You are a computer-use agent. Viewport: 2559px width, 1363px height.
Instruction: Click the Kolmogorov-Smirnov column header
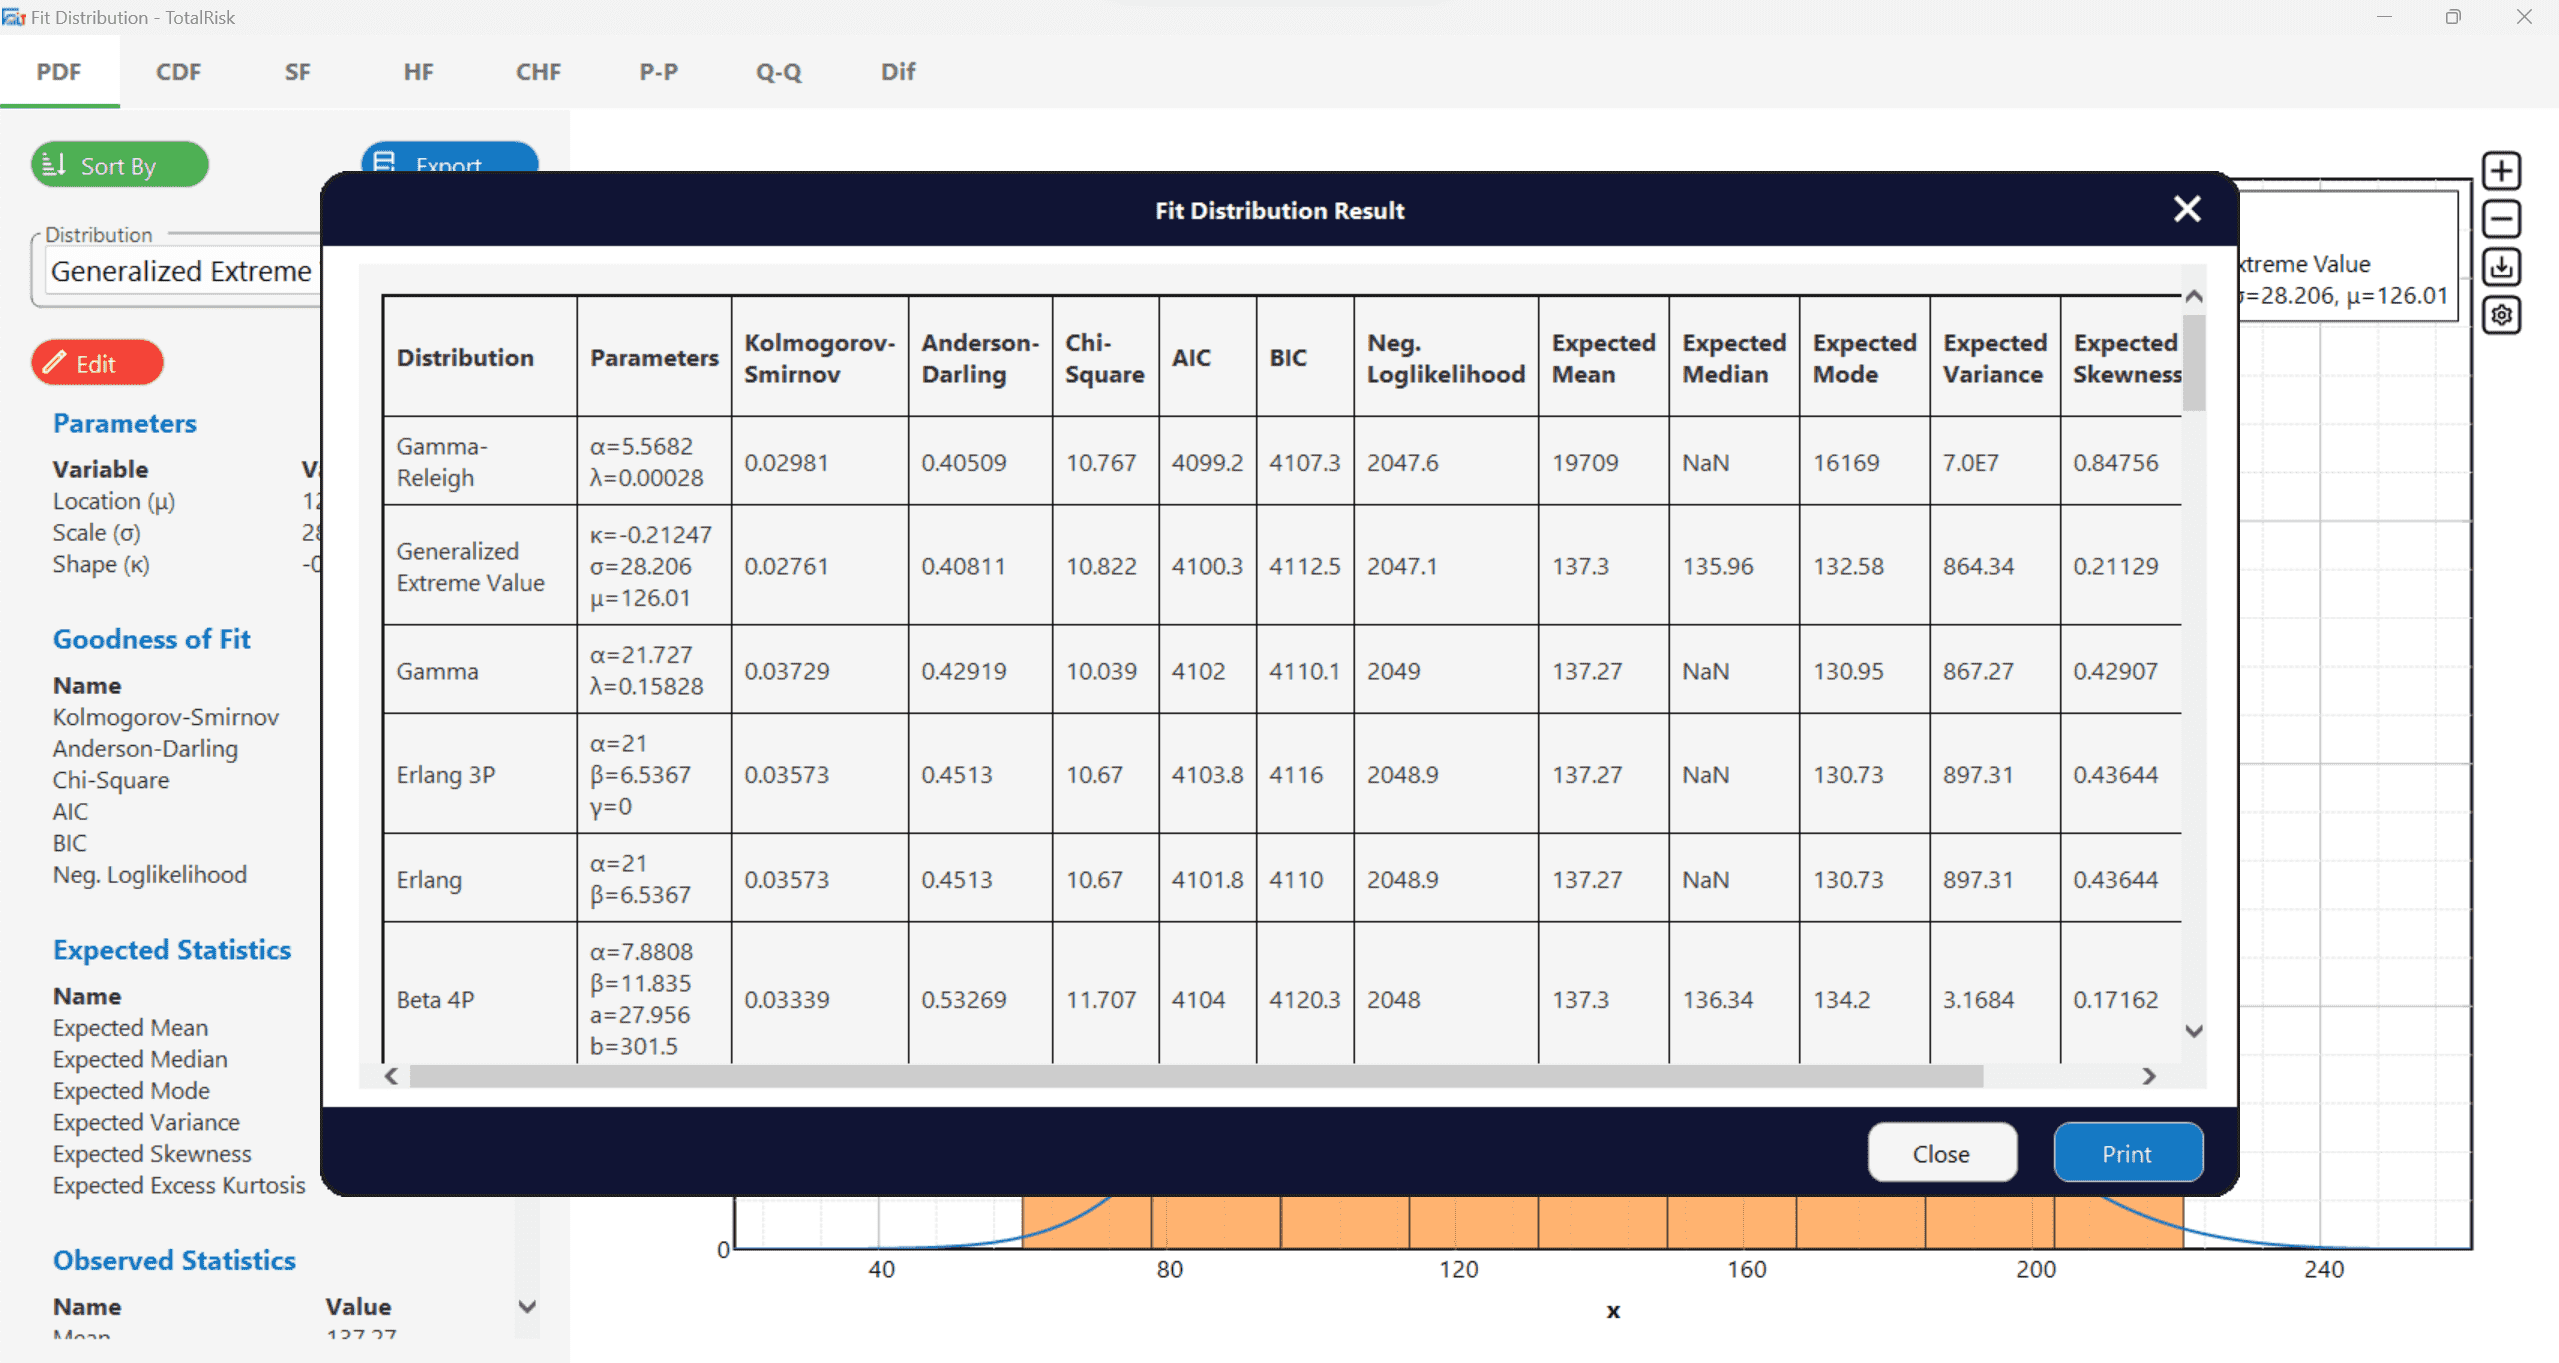click(819, 357)
